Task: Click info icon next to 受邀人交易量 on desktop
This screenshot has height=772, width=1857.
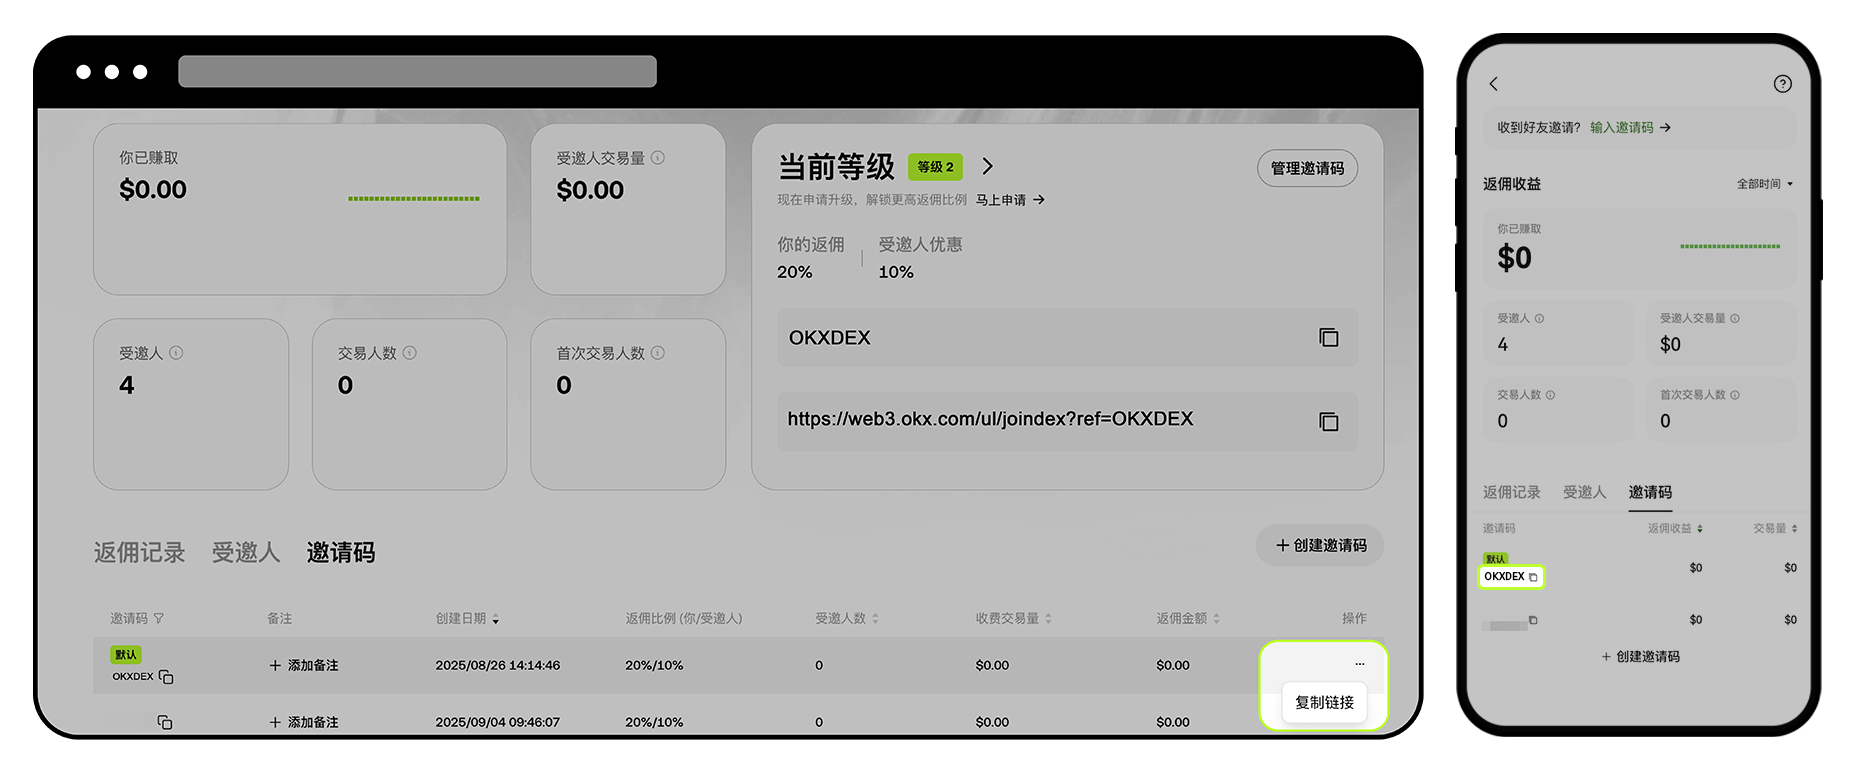Action: (658, 158)
